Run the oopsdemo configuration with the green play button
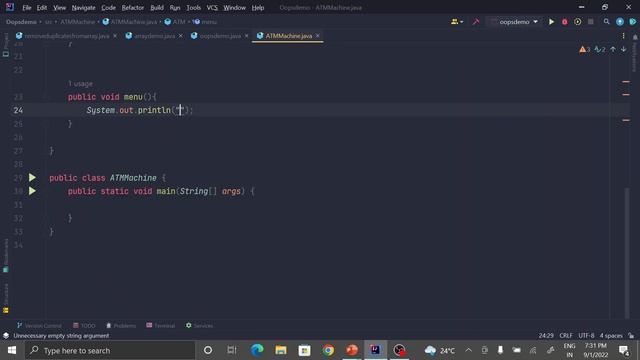Image resolution: width=640 pixels, height=360 pixels. click(x=551, y=22)
